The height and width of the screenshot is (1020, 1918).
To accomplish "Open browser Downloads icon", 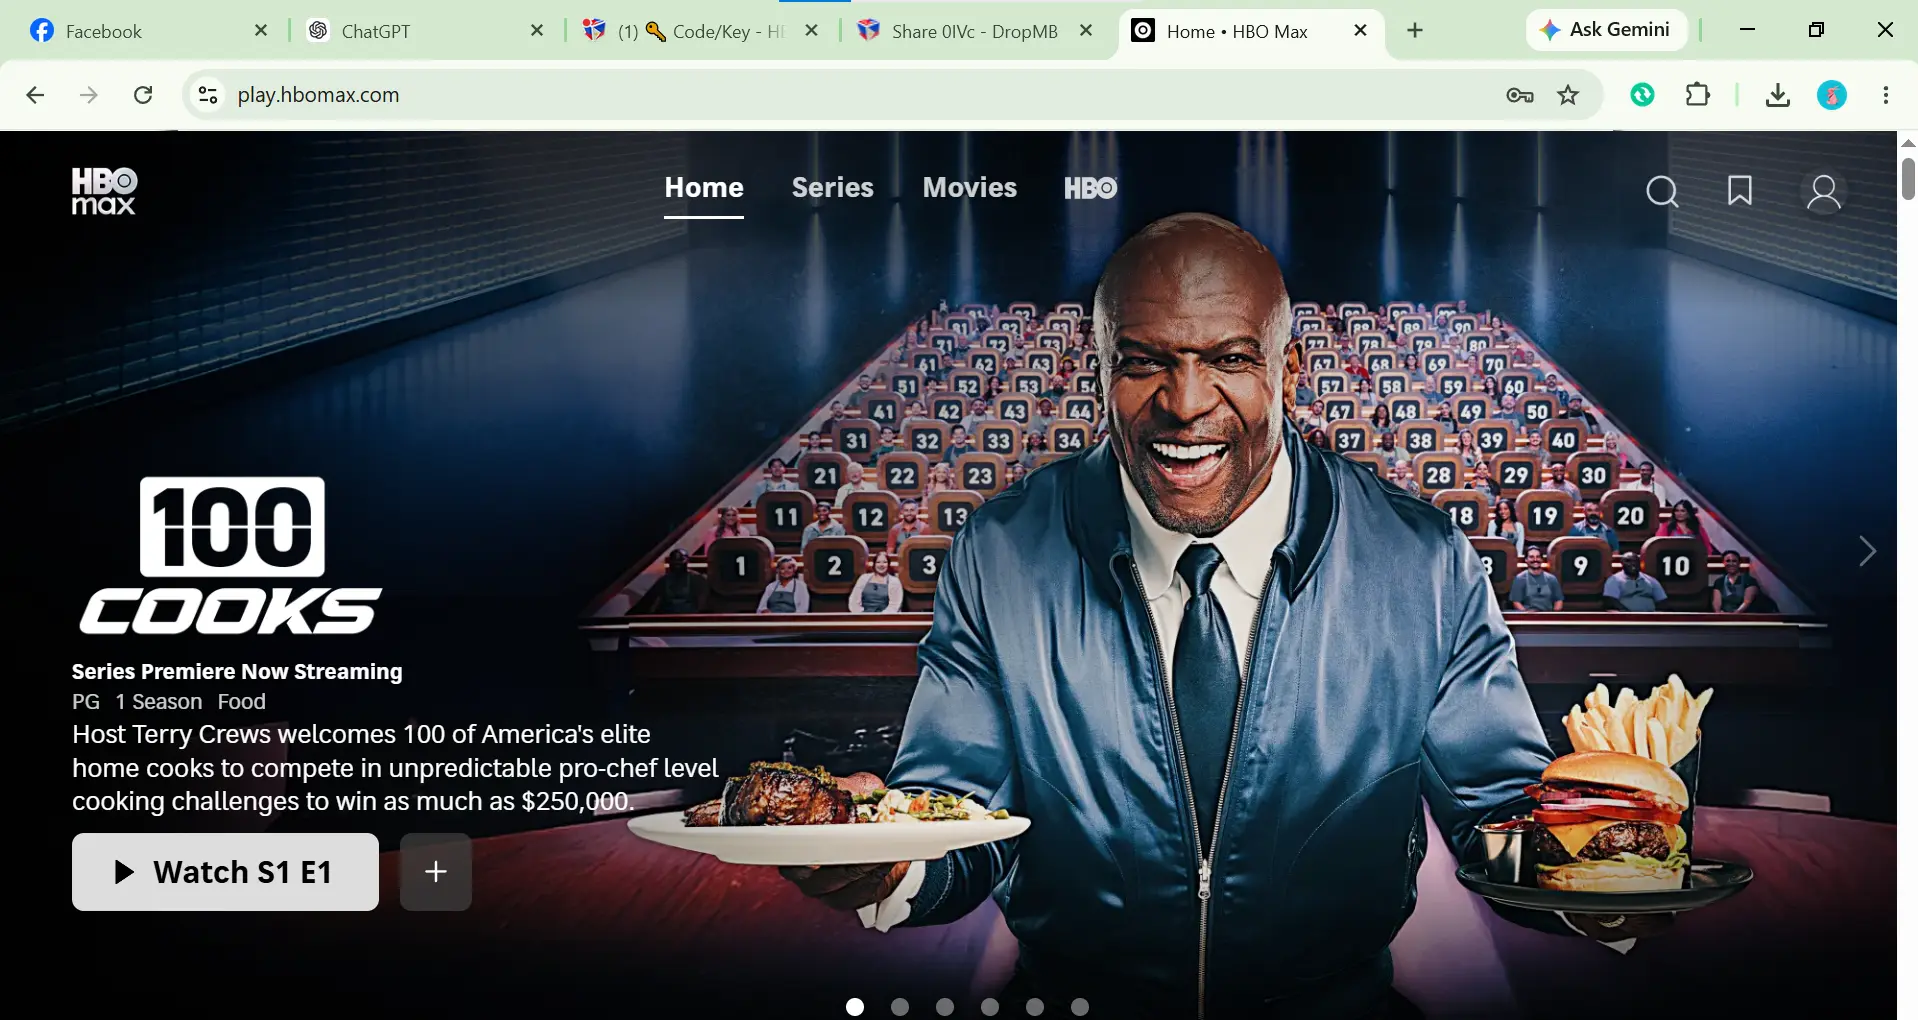I will pyautogui.click(x=1777, y=95).
